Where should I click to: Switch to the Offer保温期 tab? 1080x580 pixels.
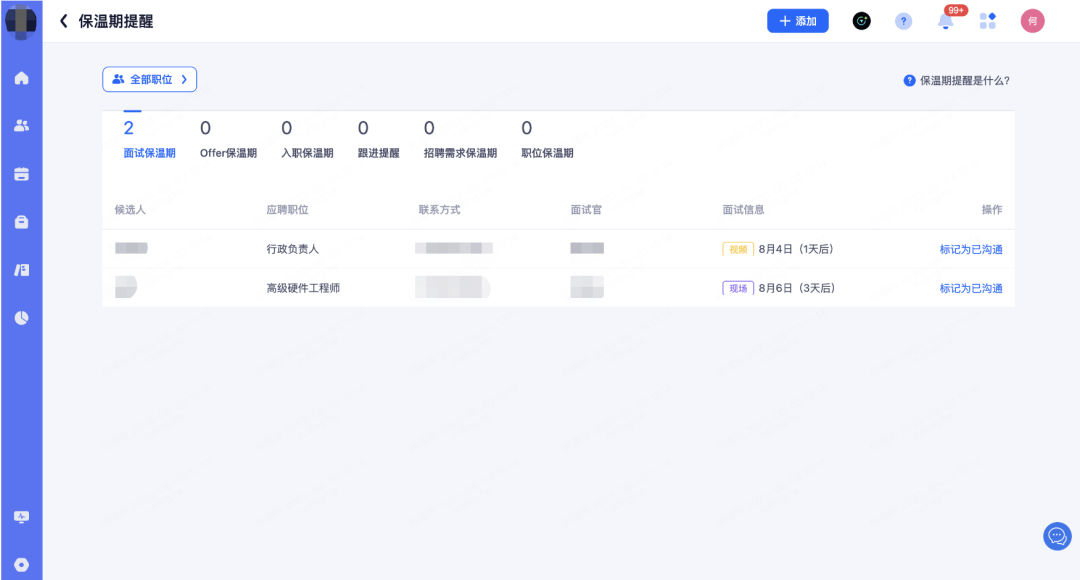point(228,140)
